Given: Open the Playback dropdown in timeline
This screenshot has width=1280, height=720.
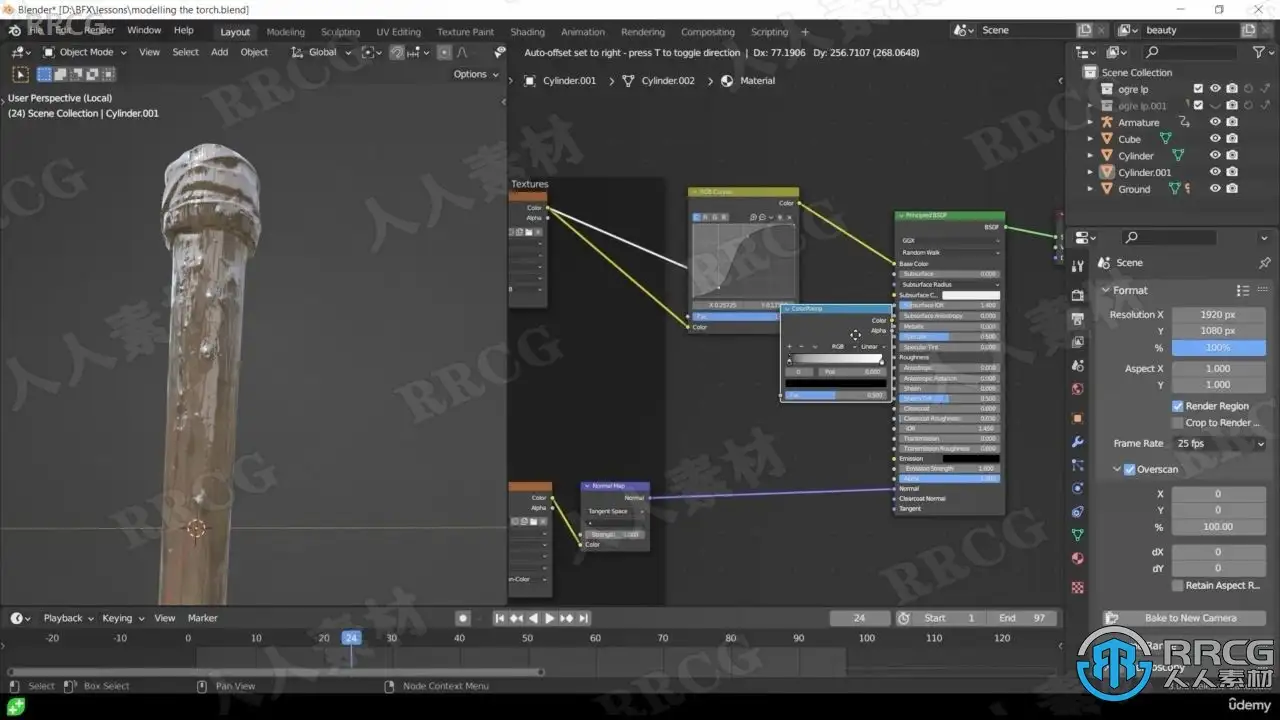Looking at the screenshot, I should [x=67, y=618].
